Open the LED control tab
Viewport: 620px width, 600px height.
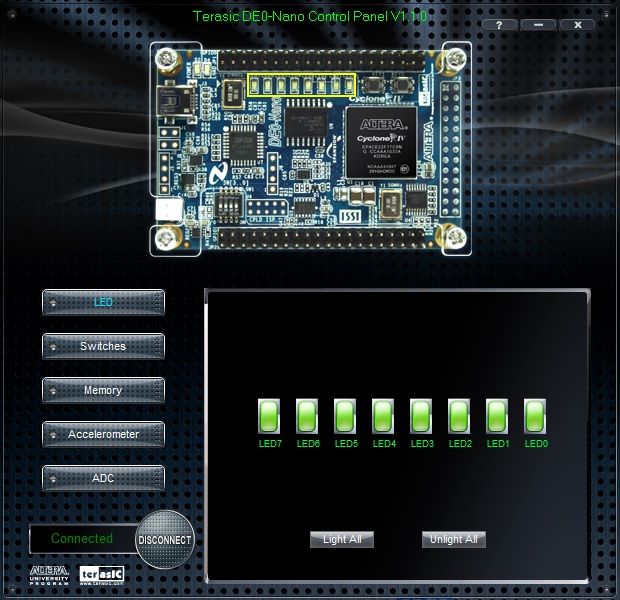(103, 303)
